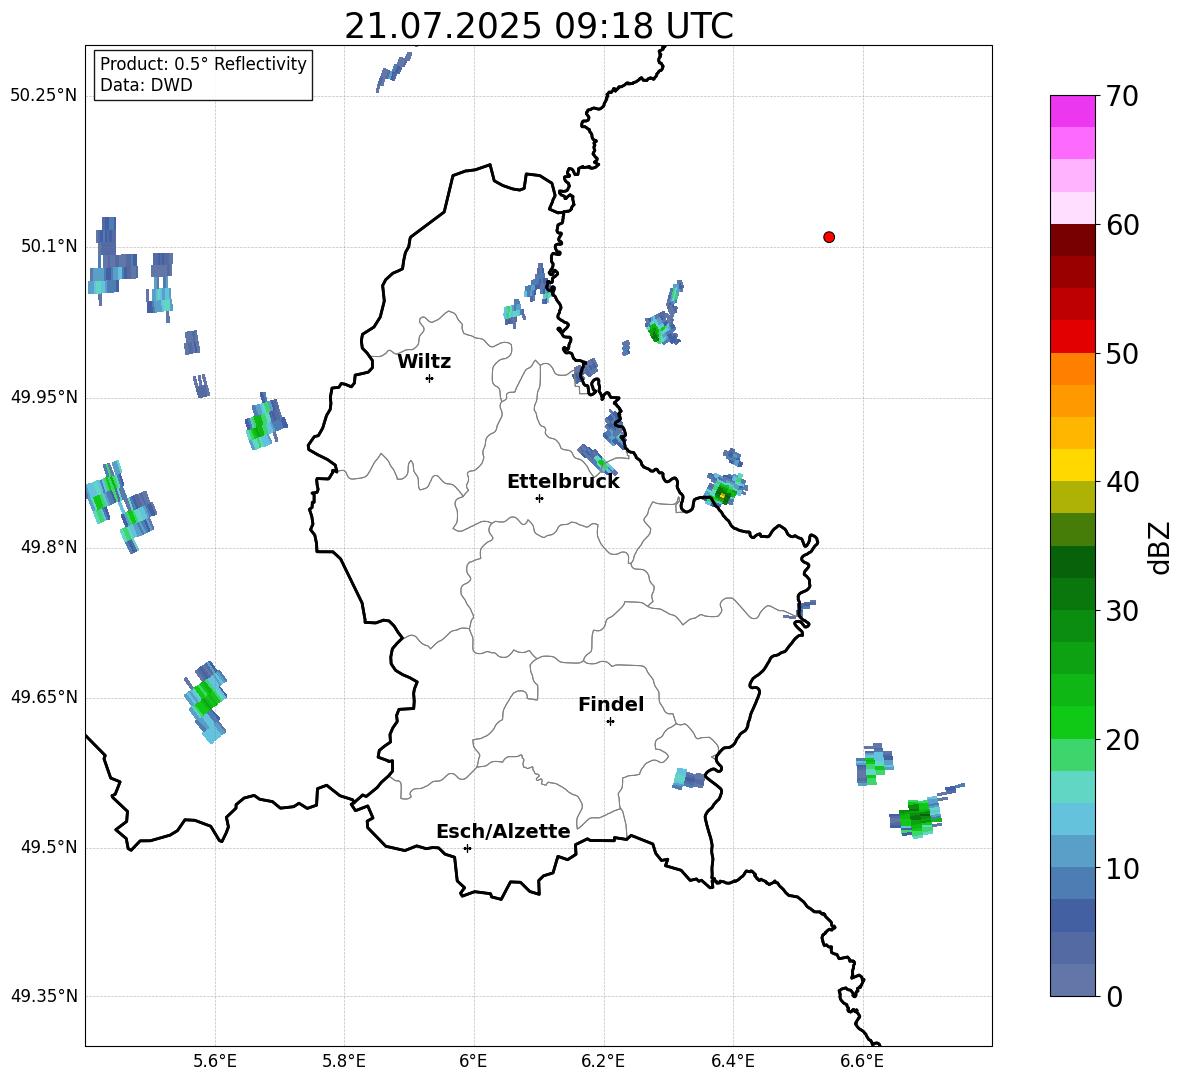
Task: Click the title 21.07.2025 09:18 UTC
Action: point(539,26)
